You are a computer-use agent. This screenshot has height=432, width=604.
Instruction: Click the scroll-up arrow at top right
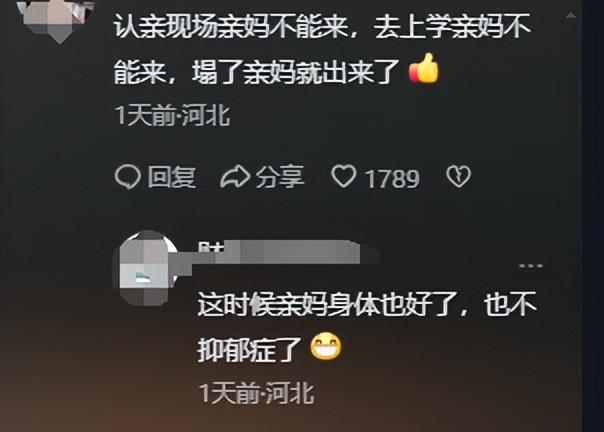[571, 16]
